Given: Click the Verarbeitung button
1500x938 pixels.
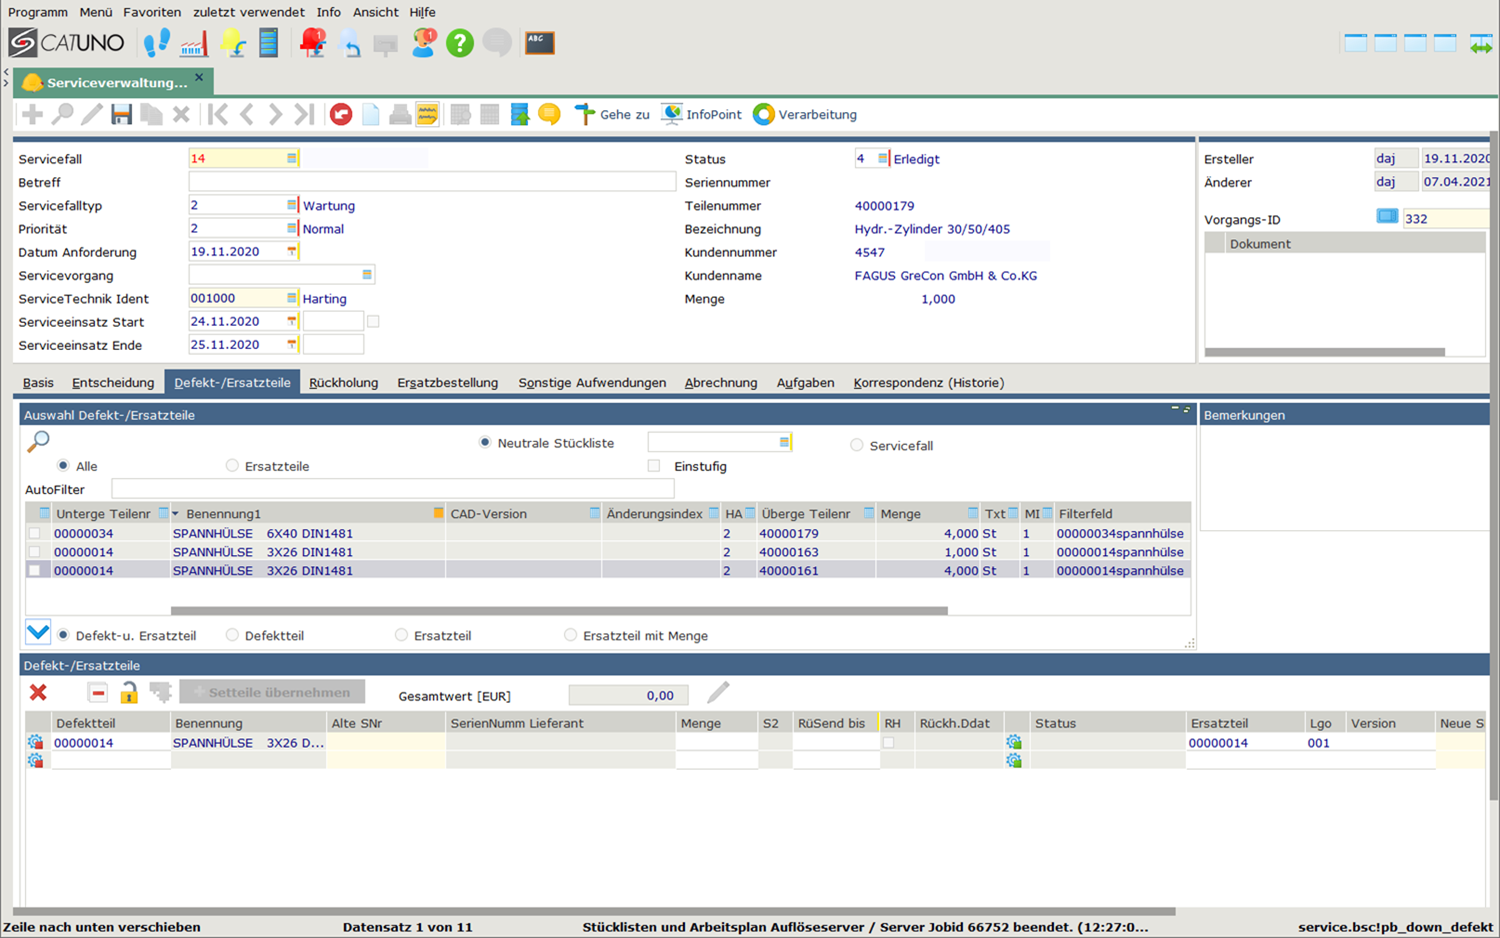Looking at the screenshot, I should (805, 115).
